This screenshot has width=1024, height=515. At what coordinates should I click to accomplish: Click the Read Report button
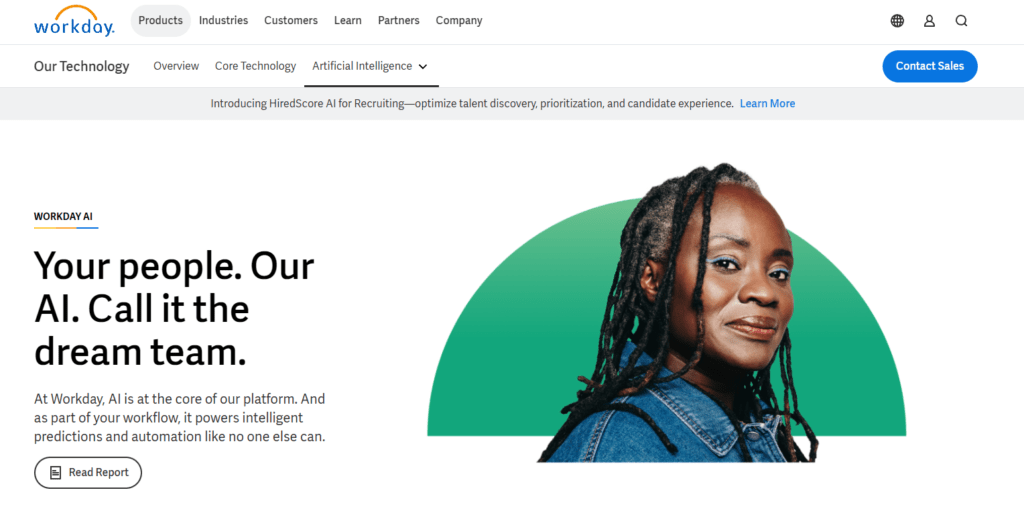coord(88,473)
